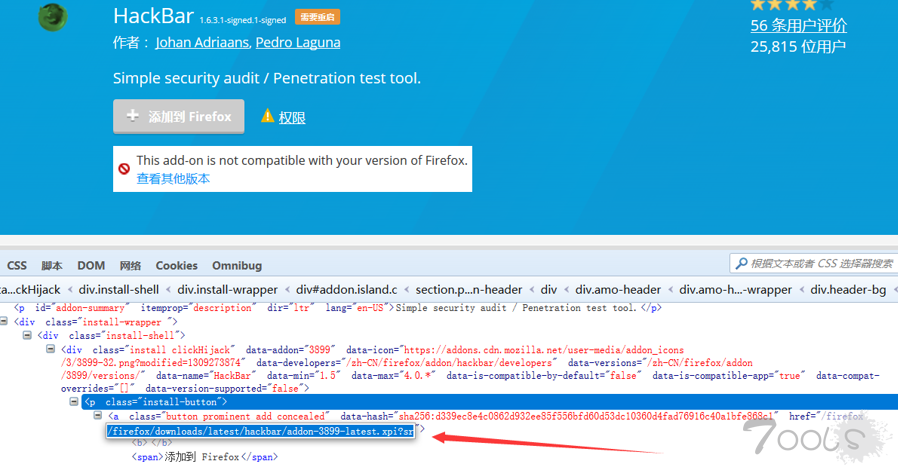Click the HackBar title heading
Image resolution: width=898 pixels, height=470 pixels.
click(x=153, y=16)
